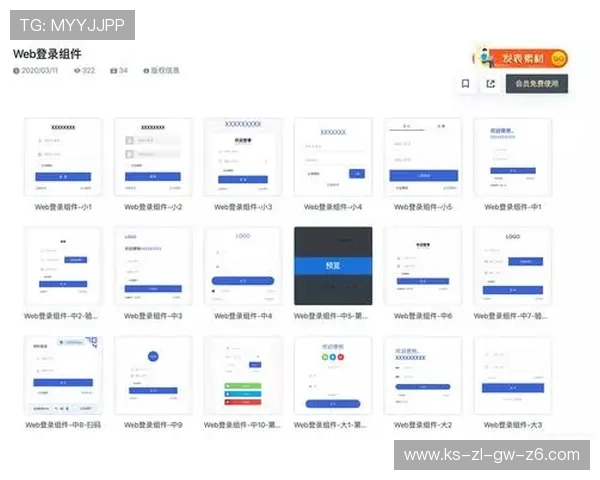This screenshot has width=600, height=480.
Task: Open the 发表素材 GO banner
Action: (521, 58)
